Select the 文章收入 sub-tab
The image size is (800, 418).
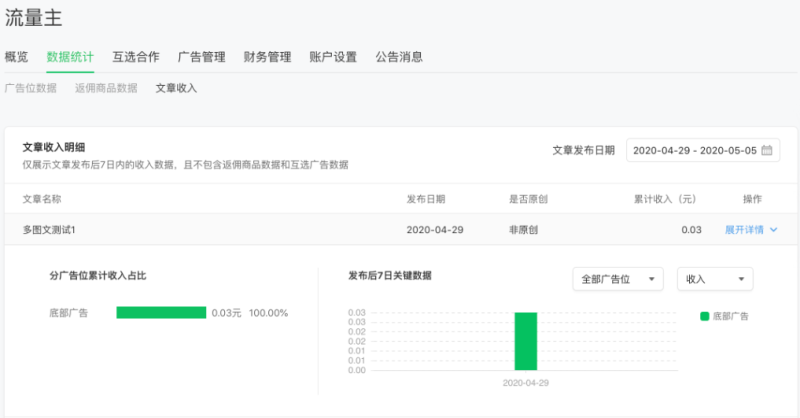[176, 88]
